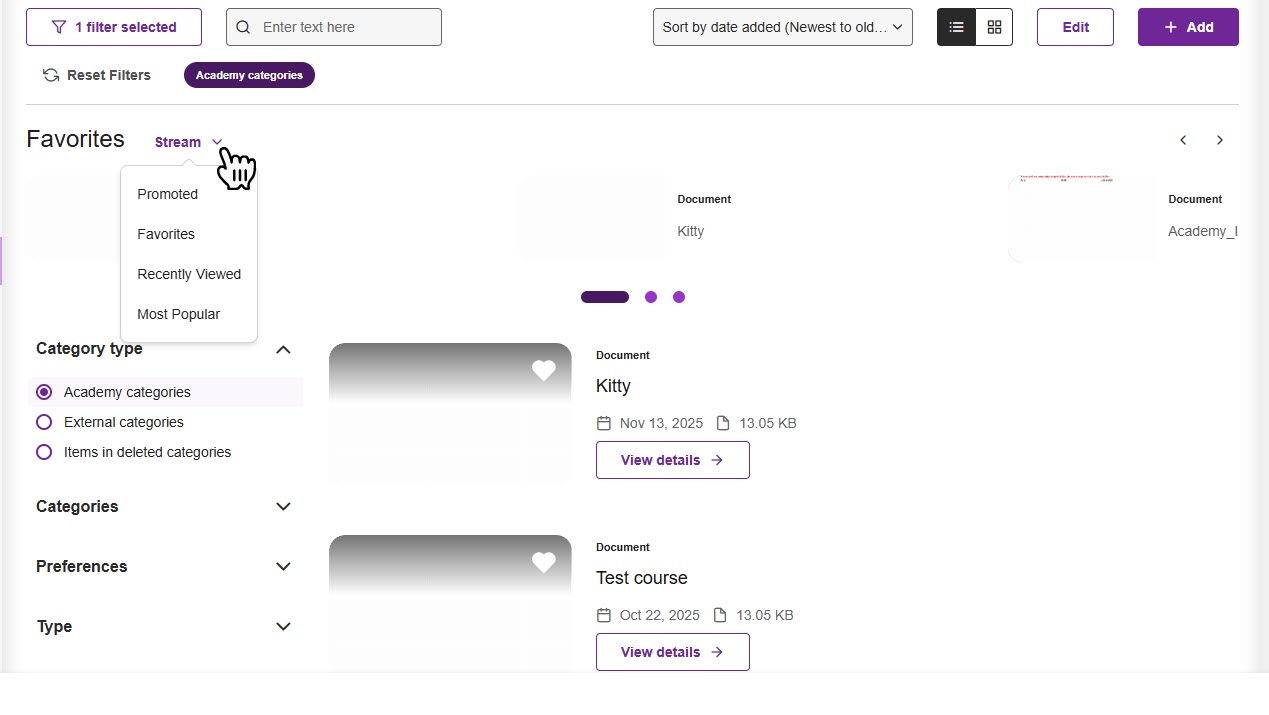The height and width of the screenshot is (715, 1269).
Task: Click the Reset Filters refresh icon
Action: (x=51, y=75)
